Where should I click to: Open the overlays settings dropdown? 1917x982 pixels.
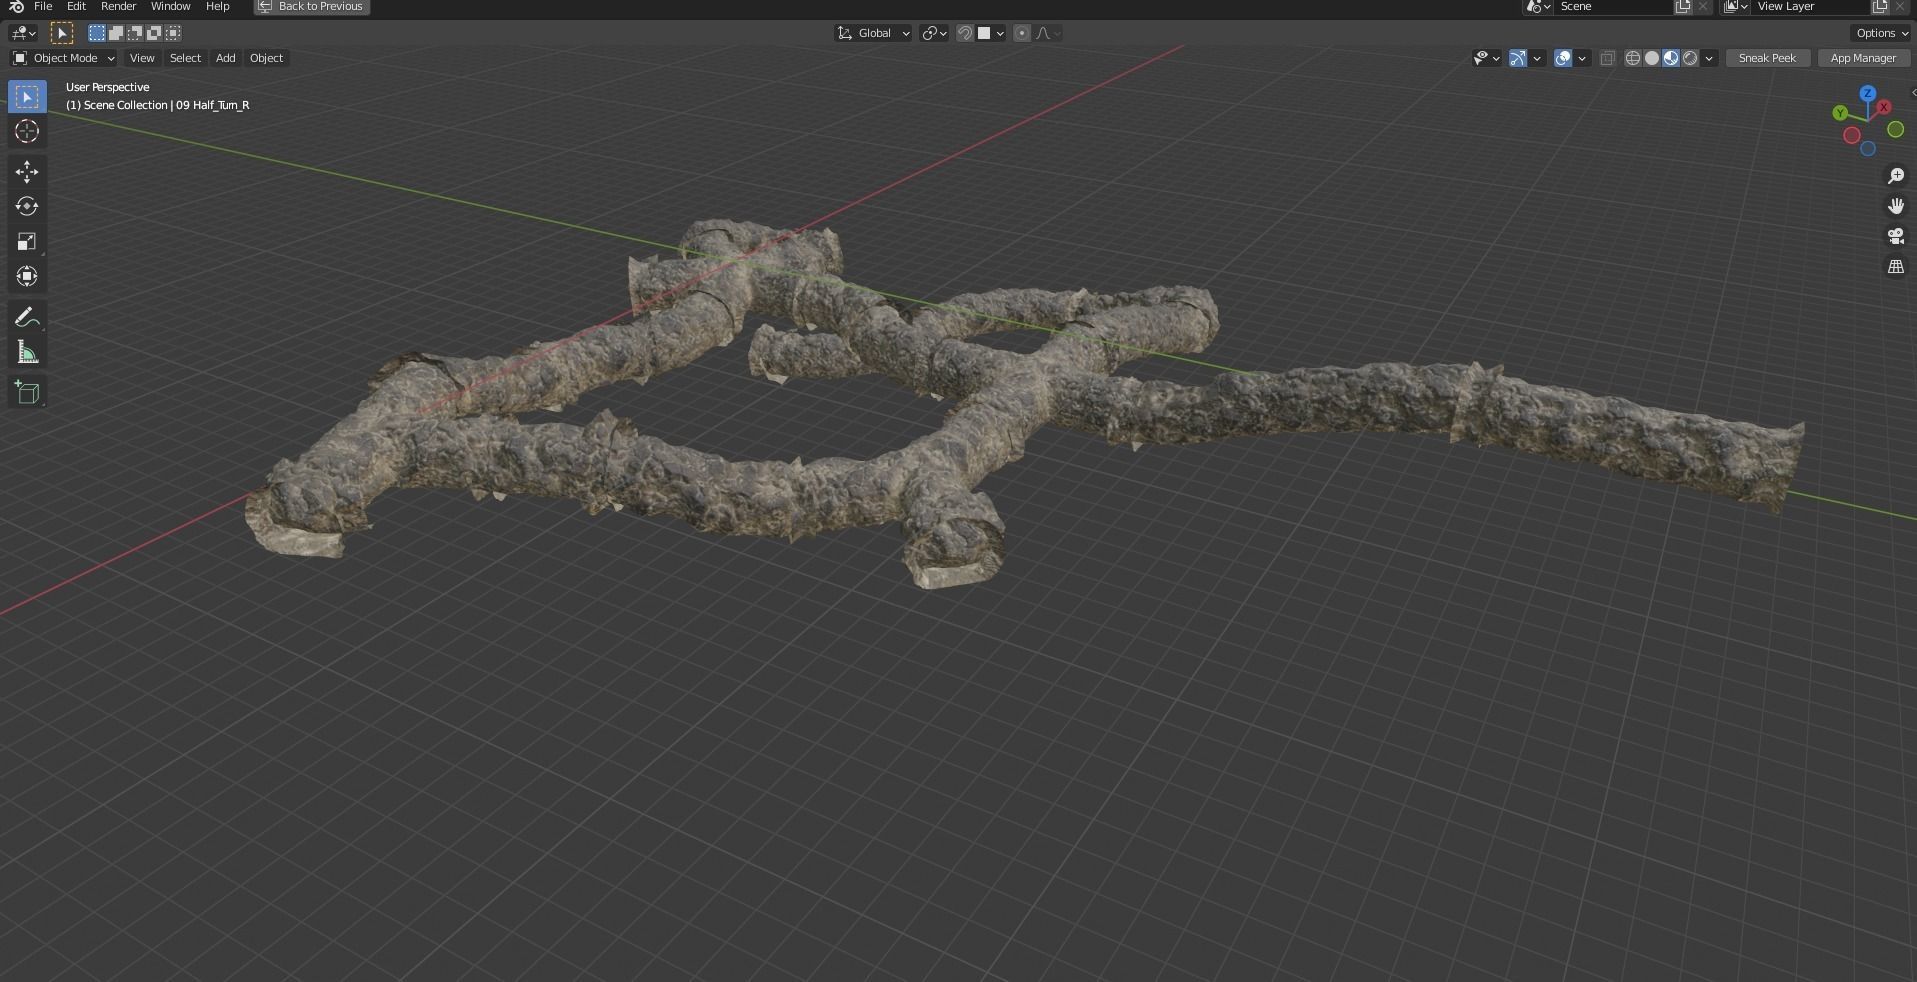point(1582,58)
